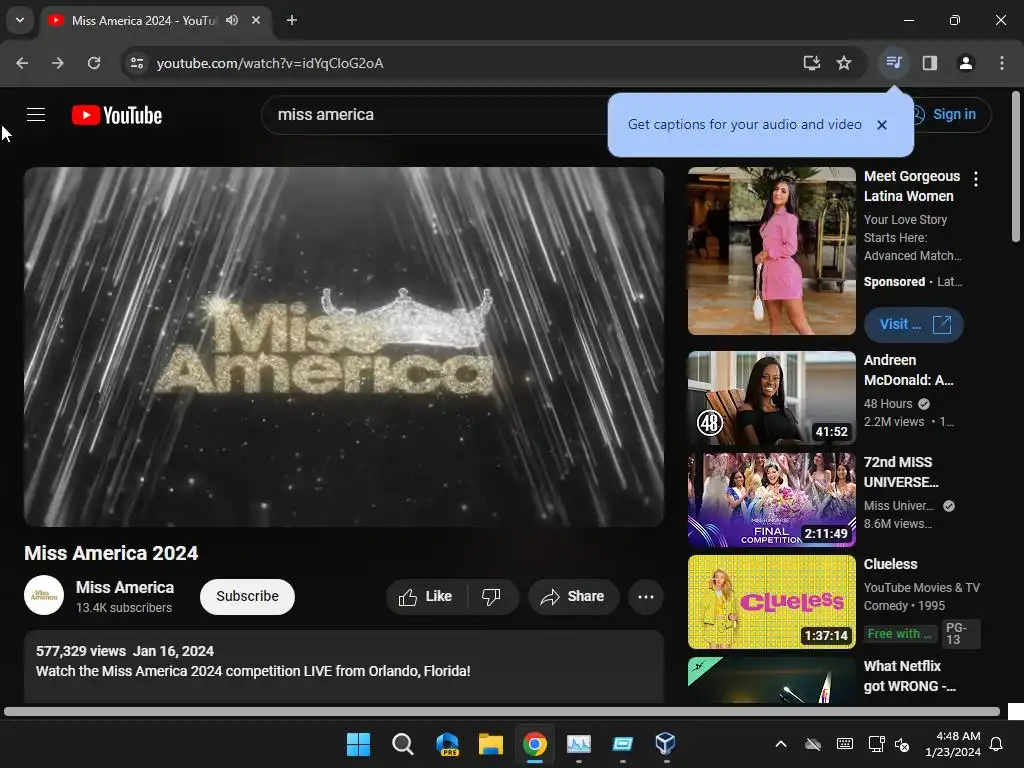Open the sponsored Latina Women ad image
This screenshot has height=768, width=1024.
[771, 251]
